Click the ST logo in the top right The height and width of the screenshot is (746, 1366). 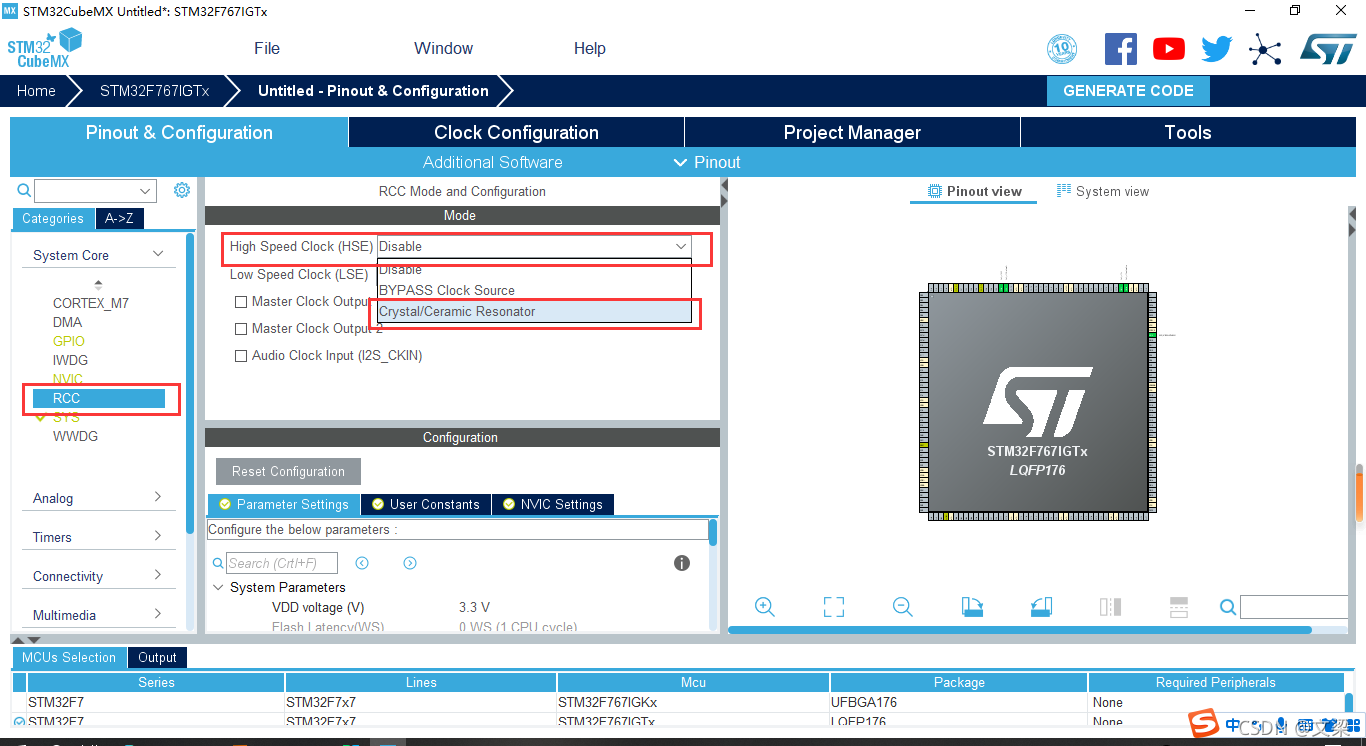coord(1328,47)
